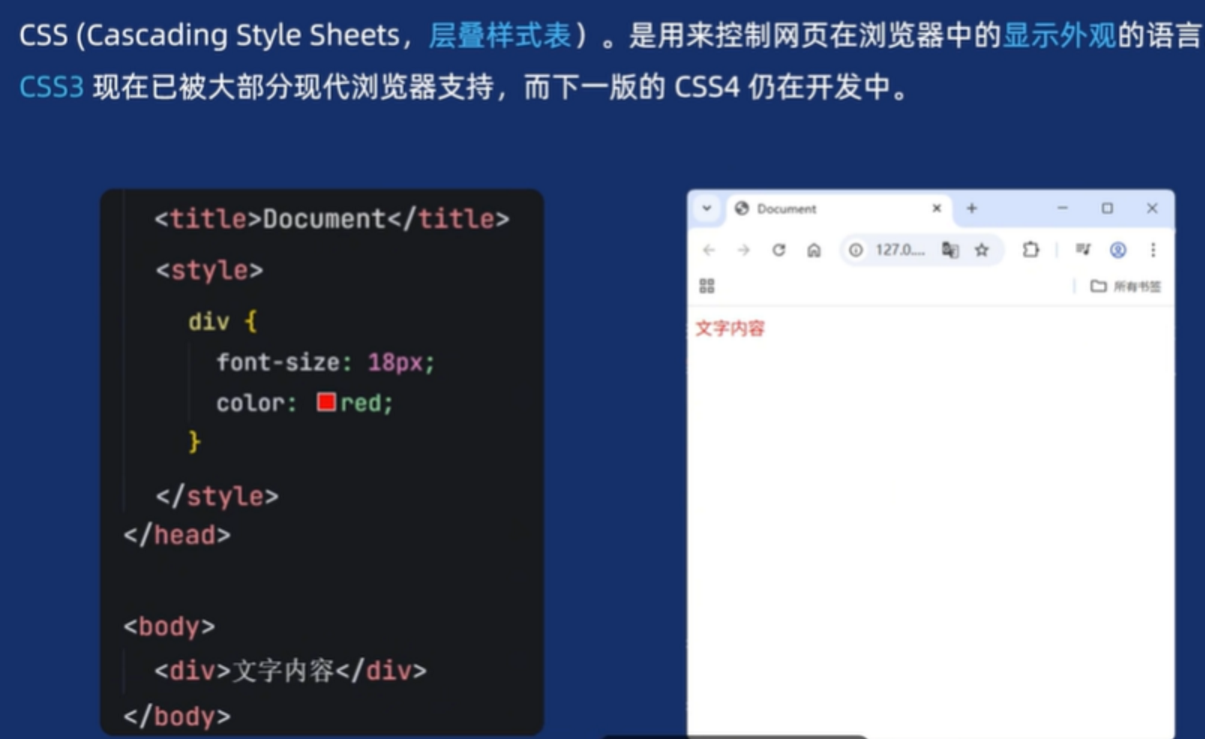This screenshot has height=739, width=1205.
Task: Open the browser profile avatar
Action: point(1118,250)
